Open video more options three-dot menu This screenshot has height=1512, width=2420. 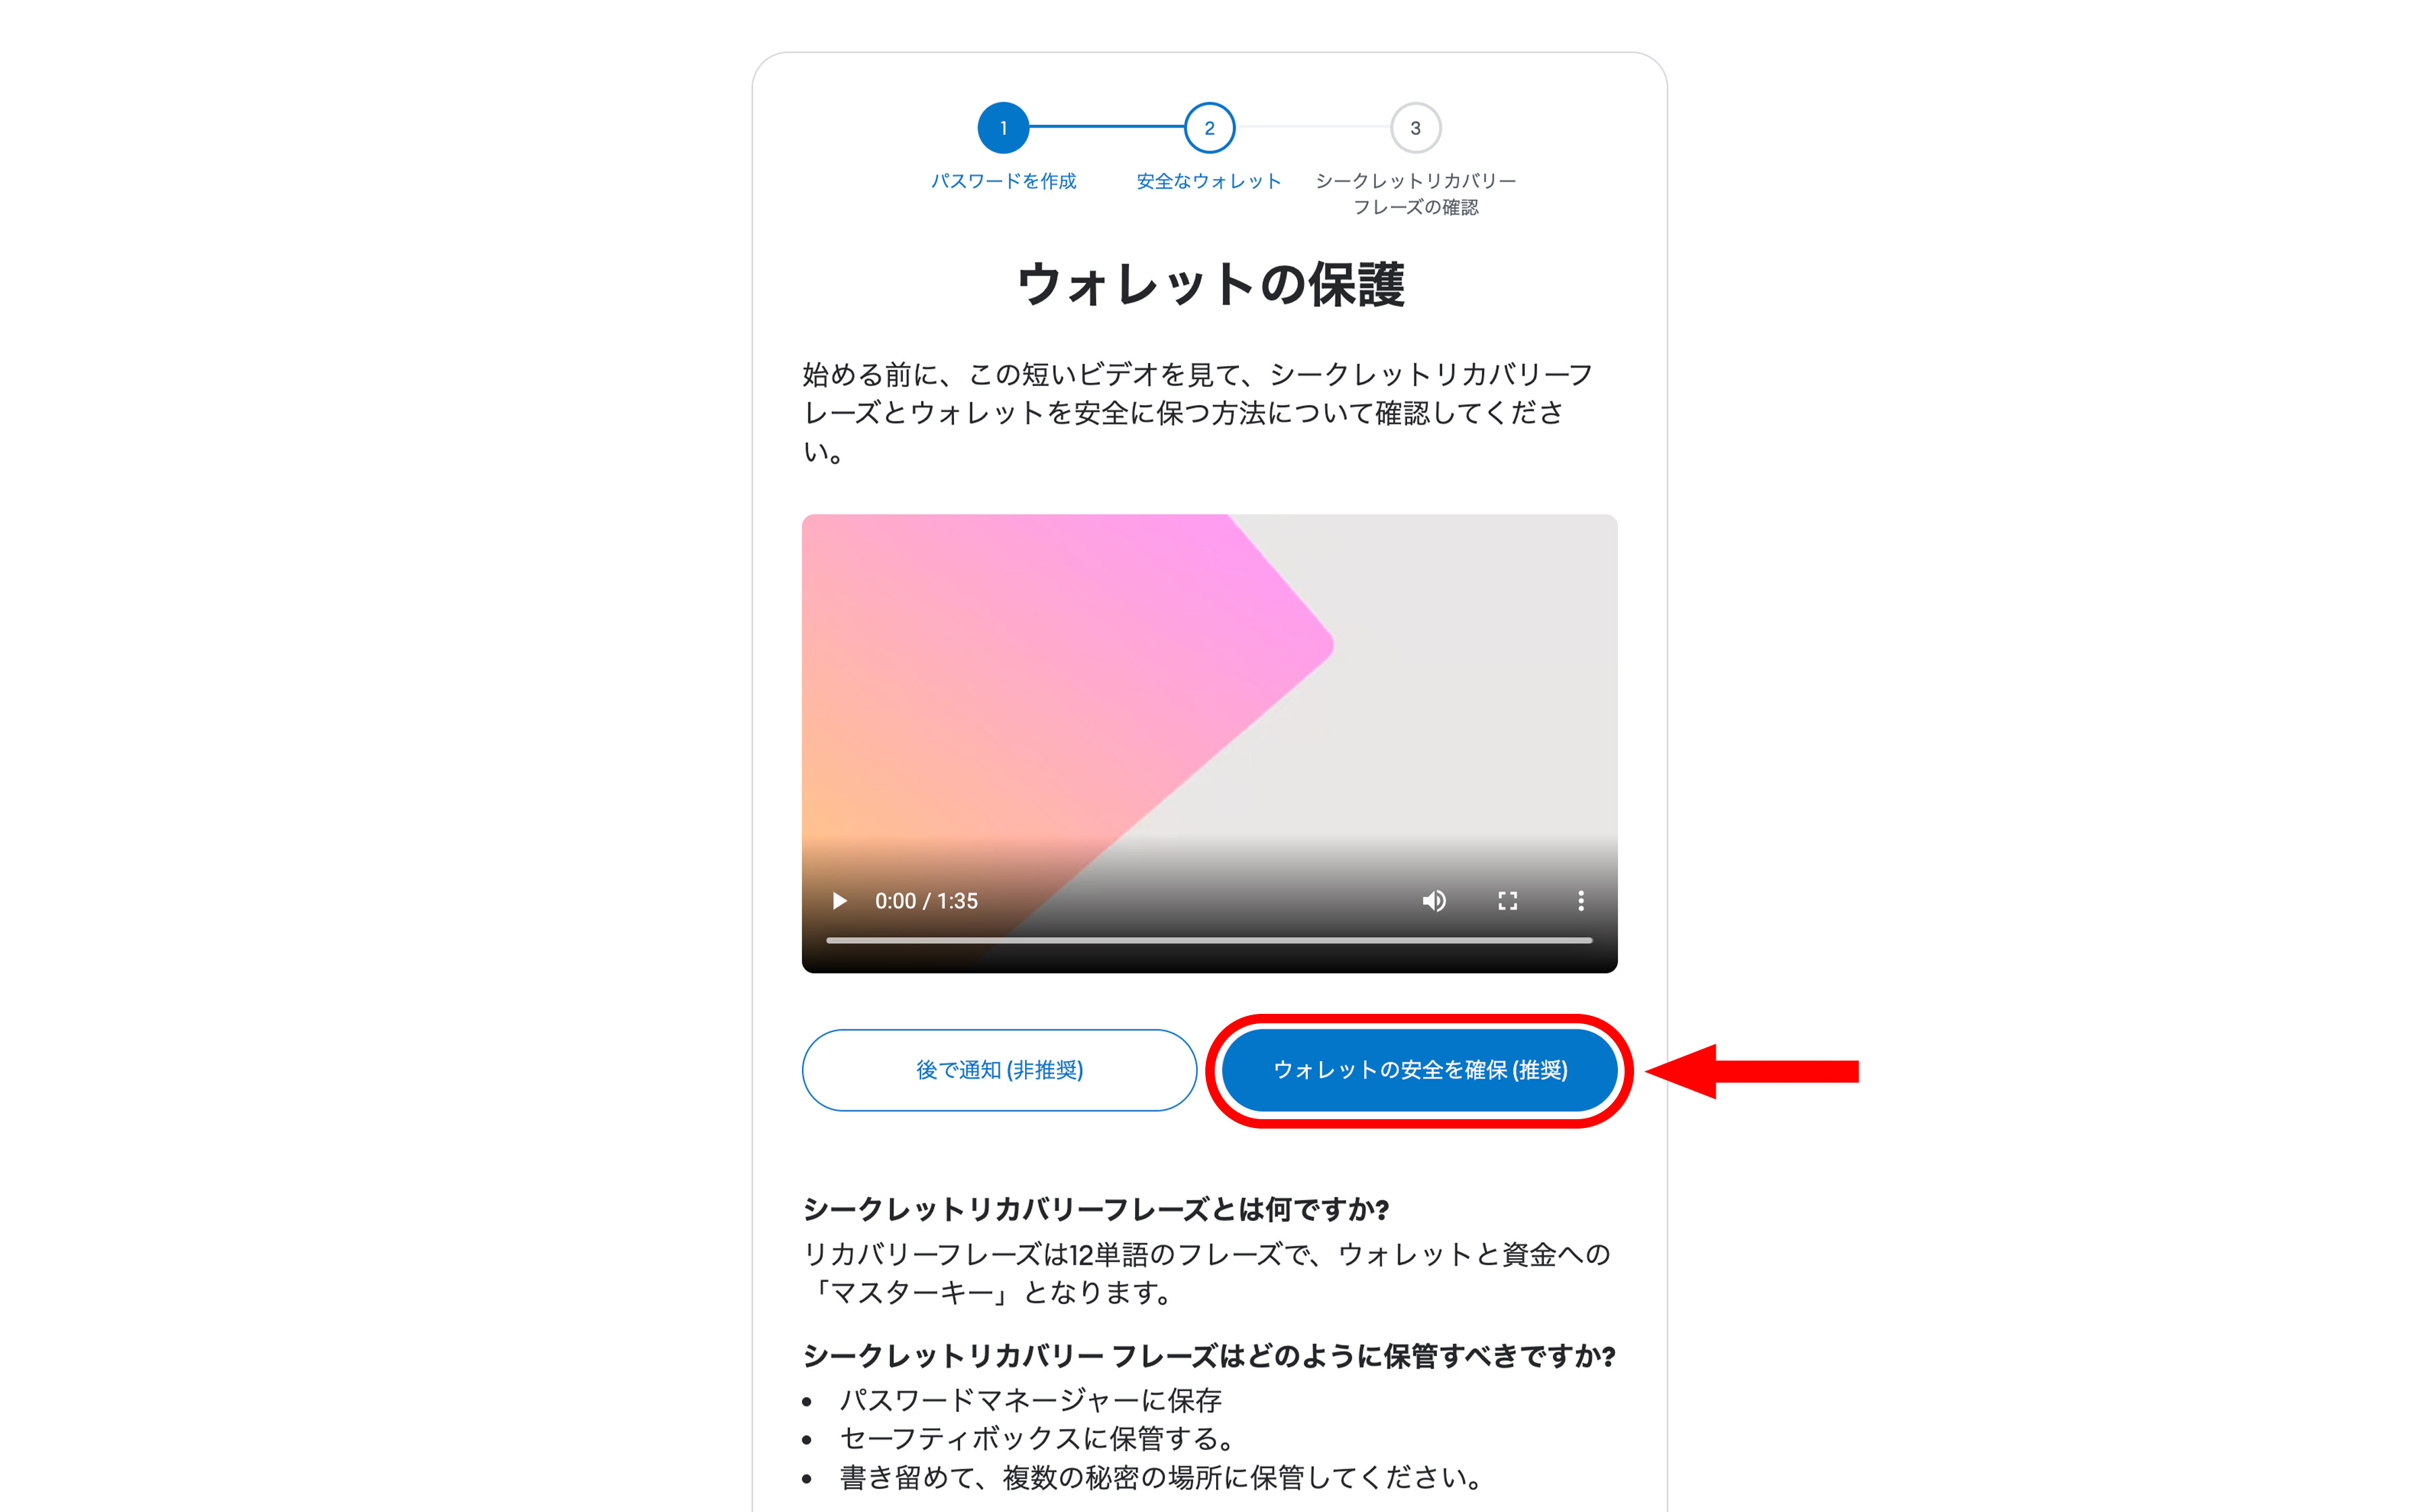[1581, 901]
